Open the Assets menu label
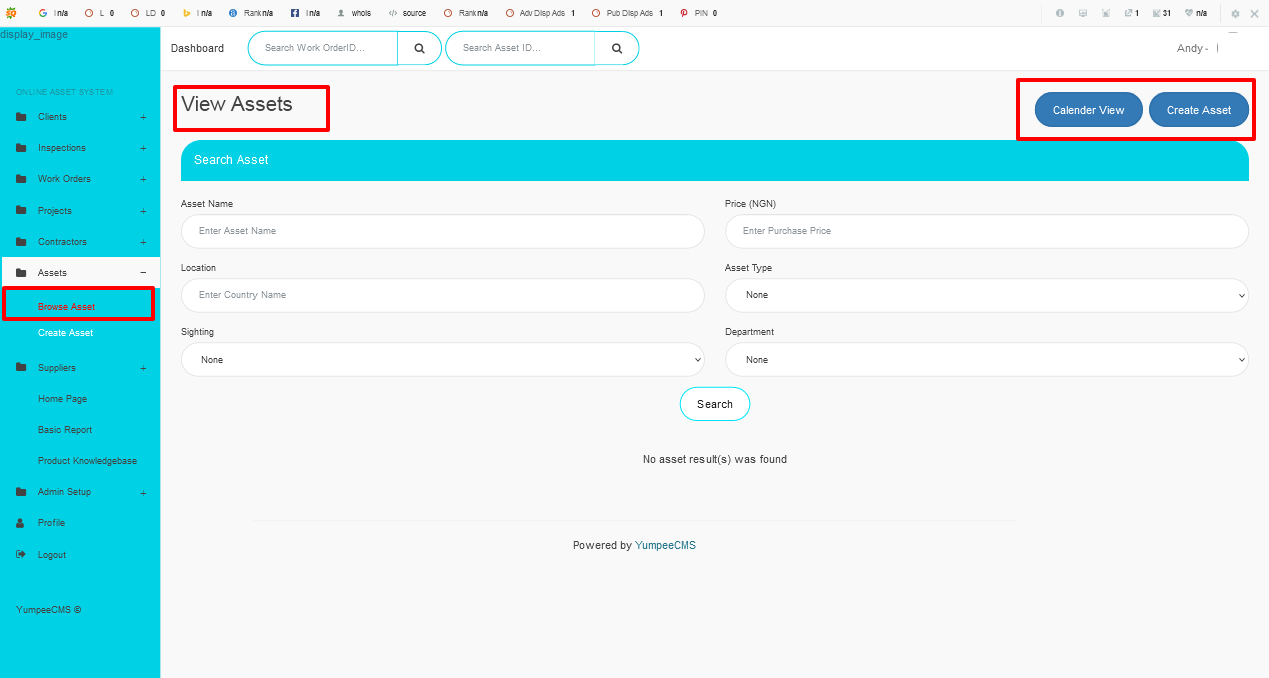This screenshot has width=1269, height=678. 52,273
